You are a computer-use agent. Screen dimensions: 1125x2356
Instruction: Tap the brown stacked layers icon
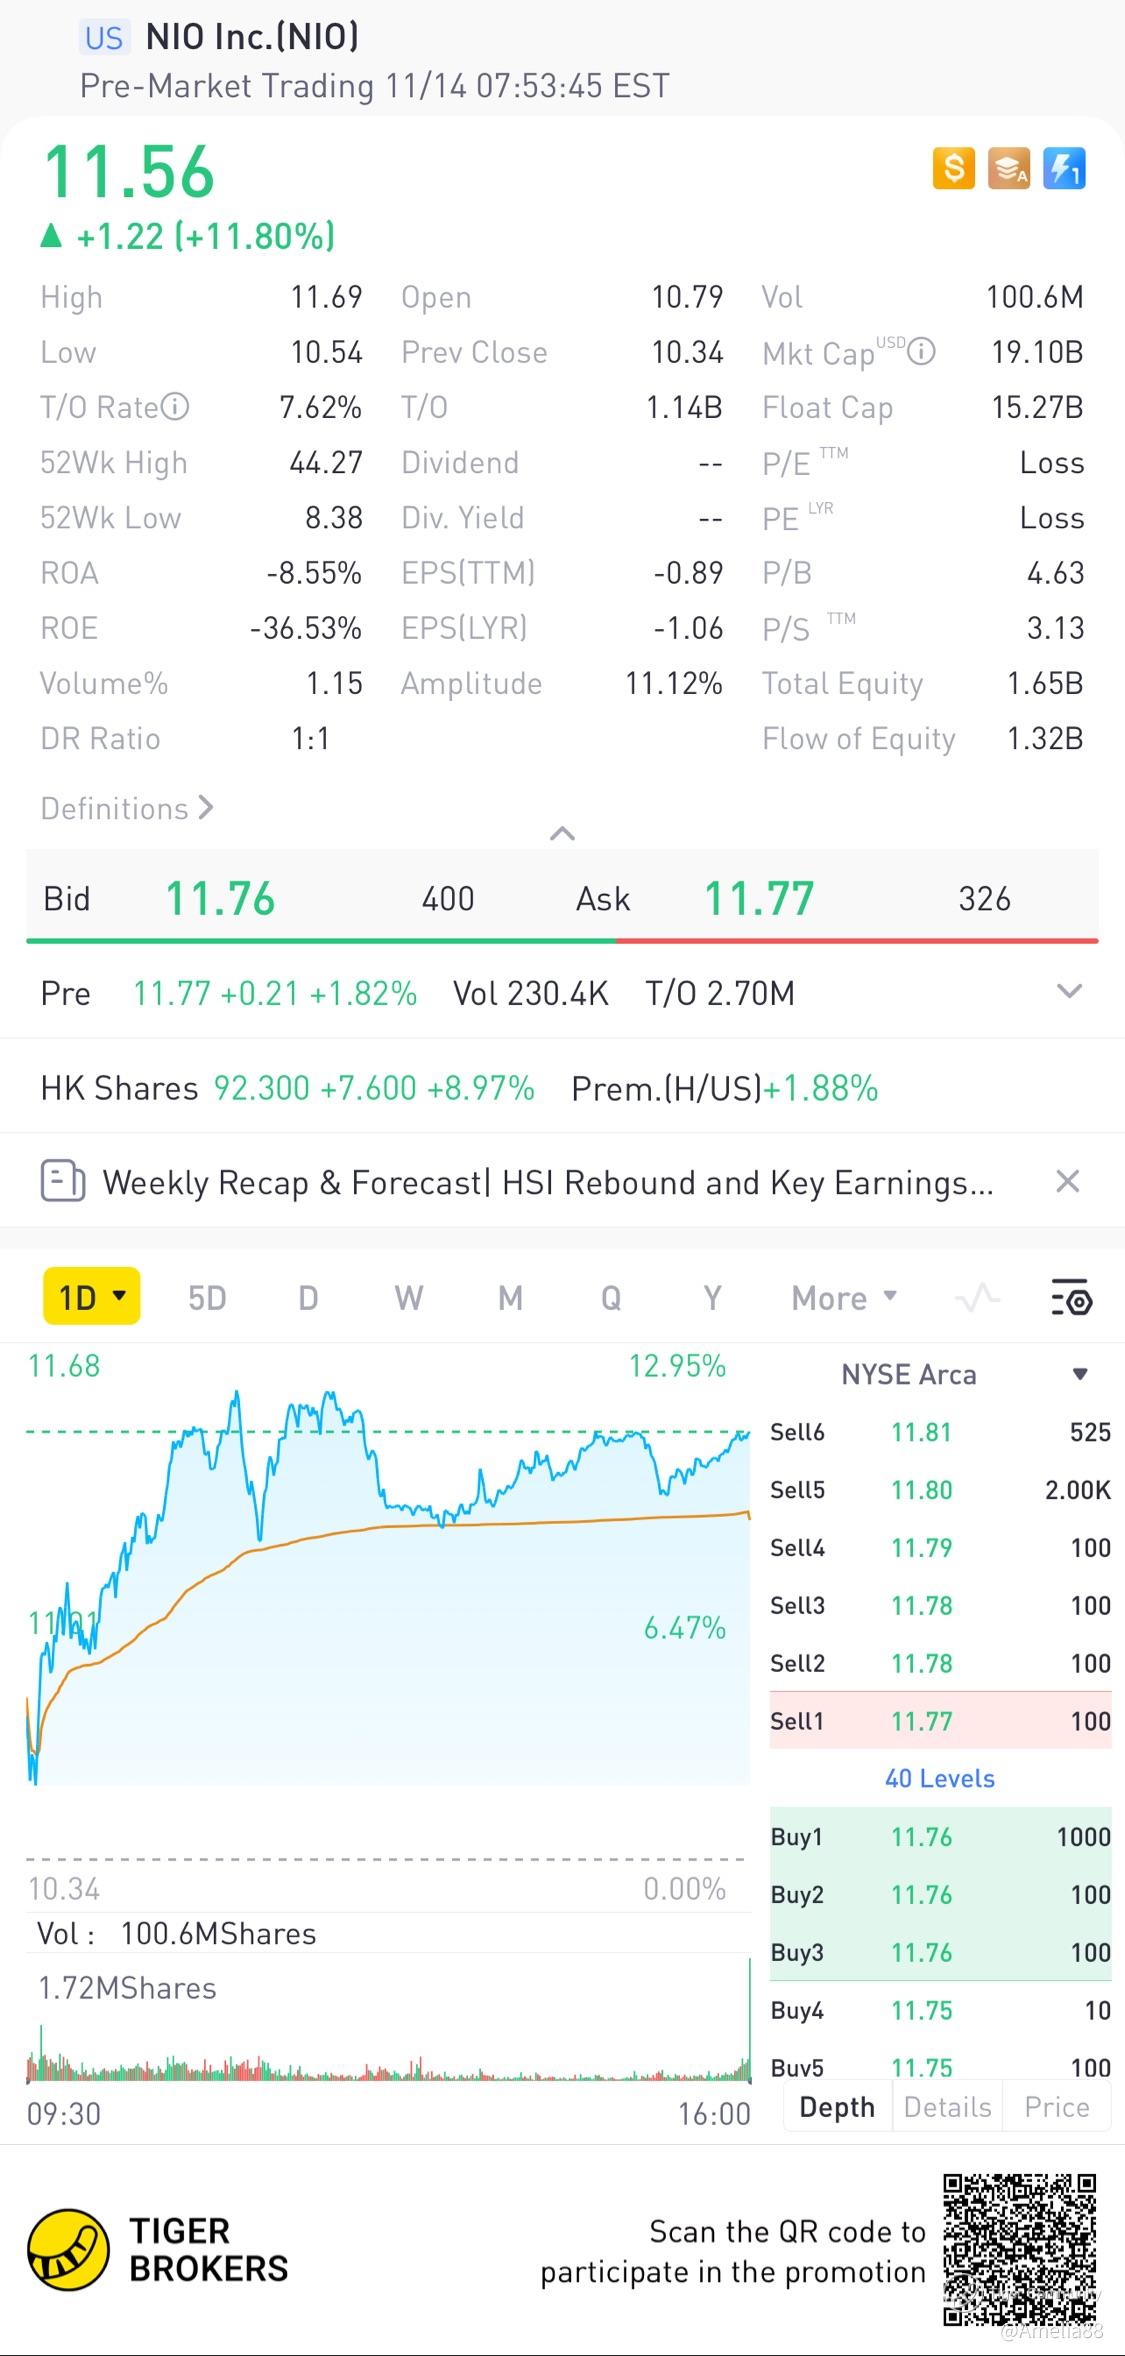[1008, 168]
